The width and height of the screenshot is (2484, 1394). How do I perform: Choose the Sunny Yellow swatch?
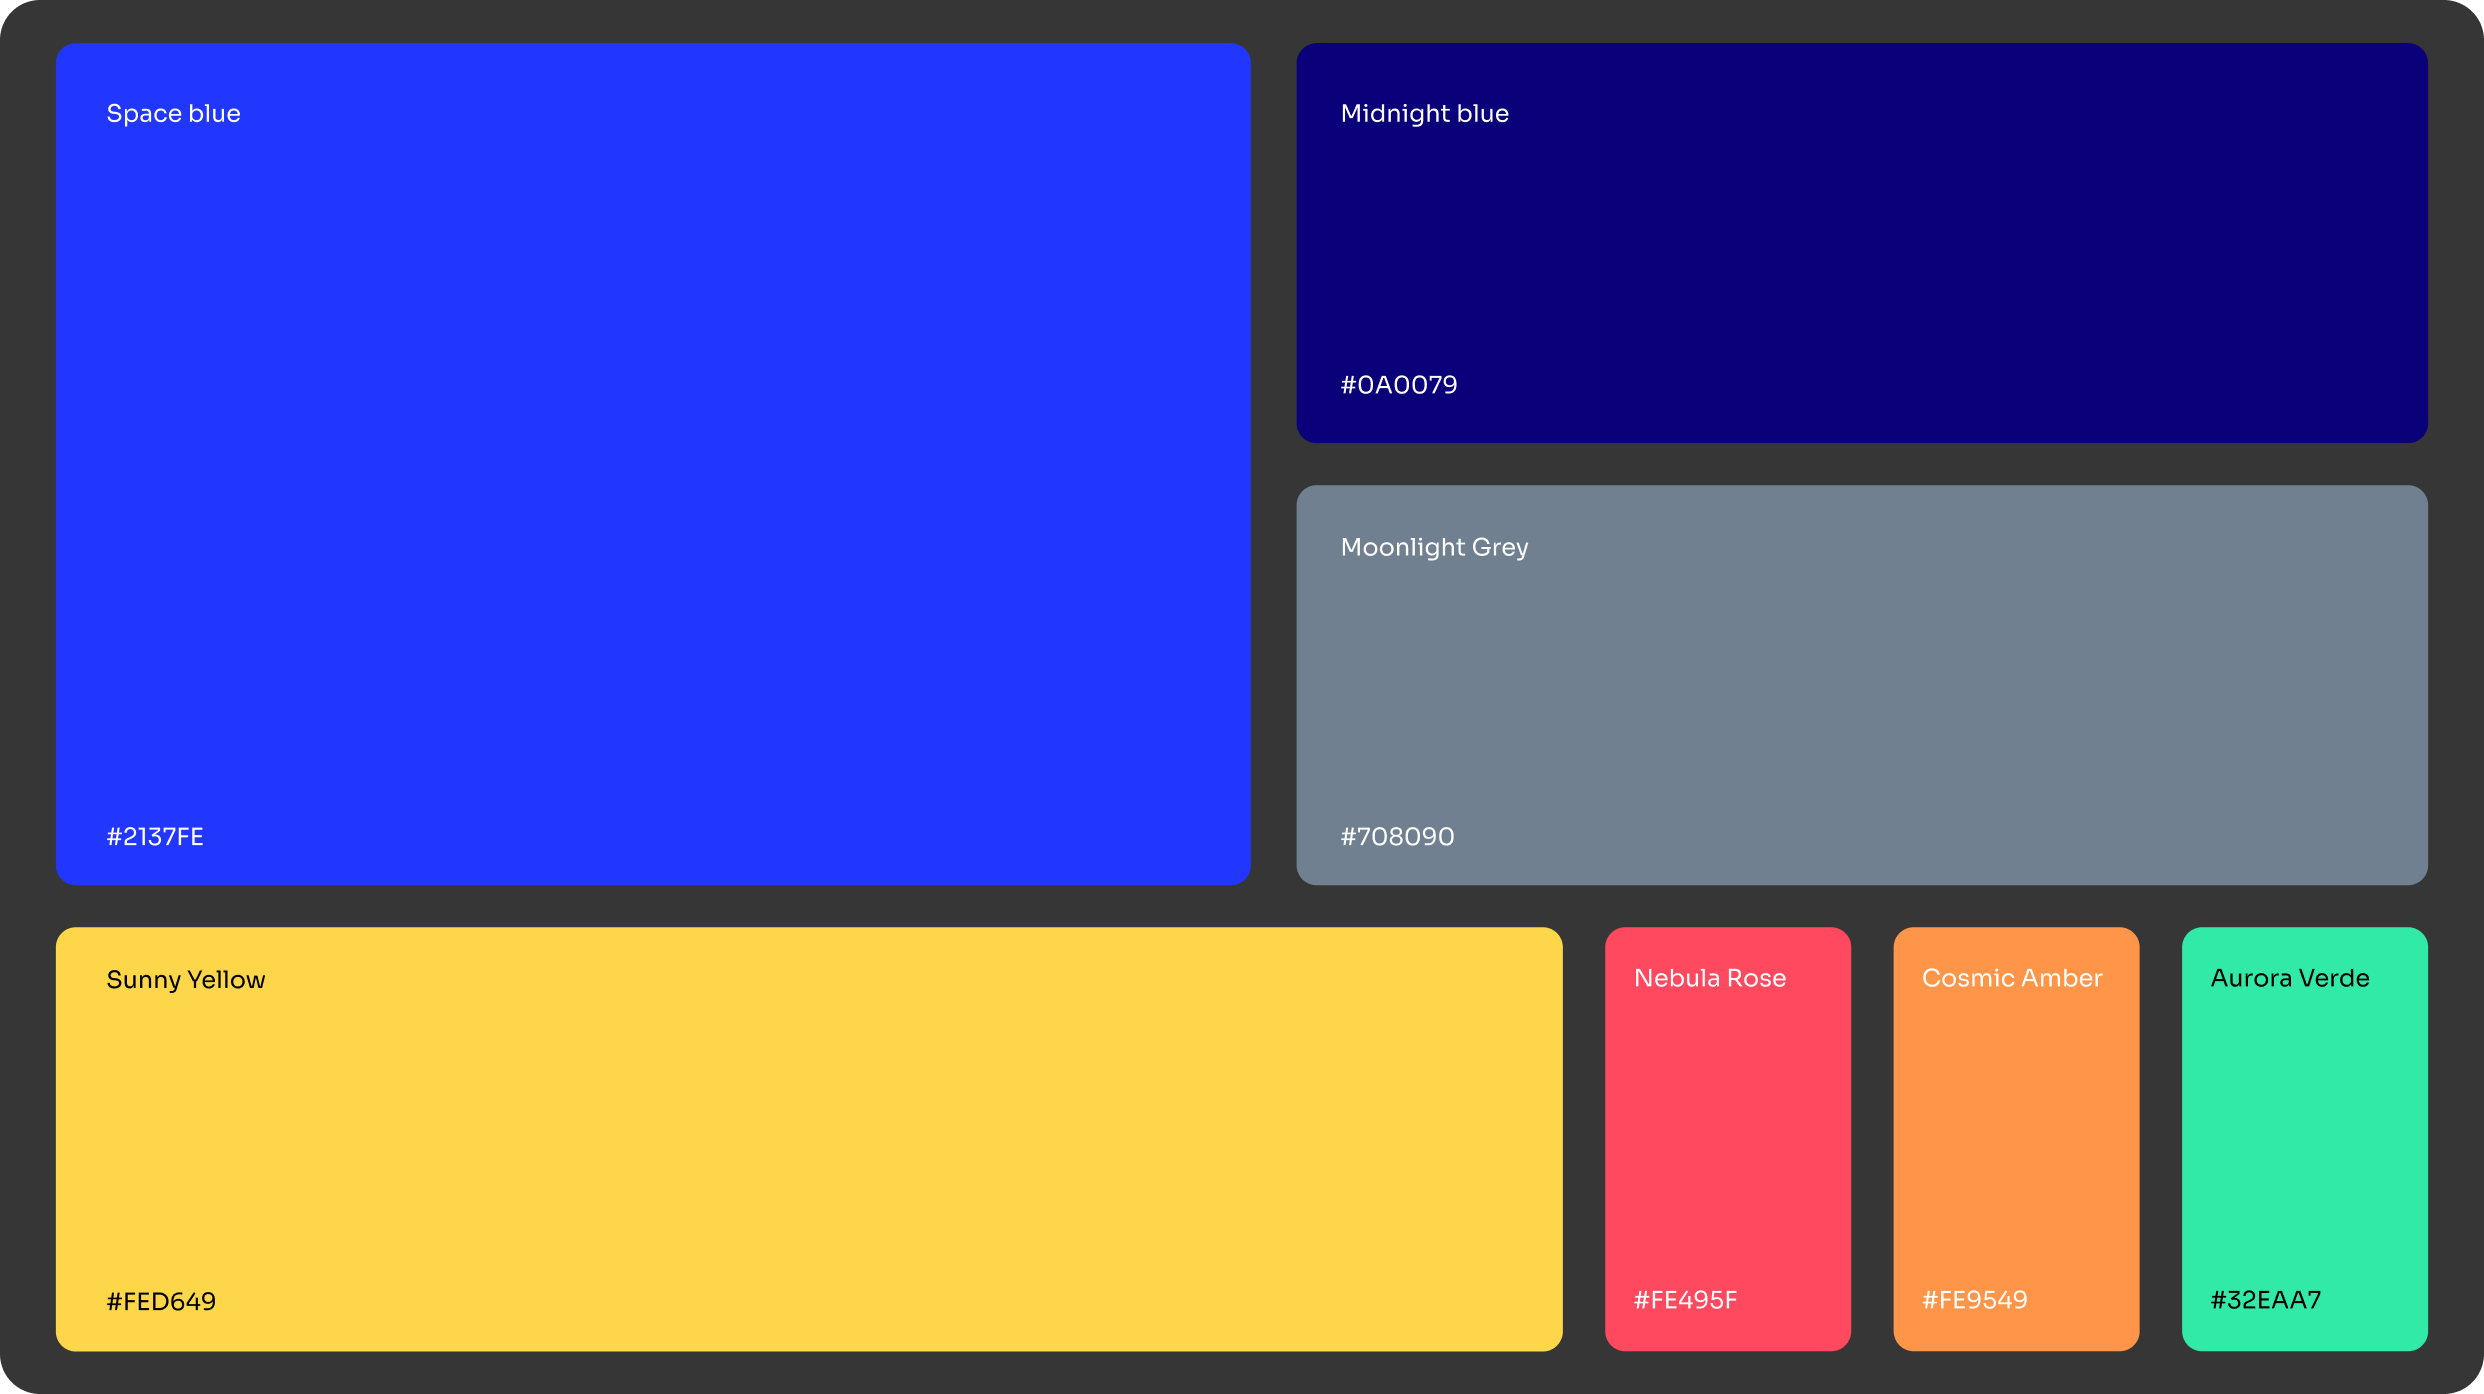tap(808, 1139)
